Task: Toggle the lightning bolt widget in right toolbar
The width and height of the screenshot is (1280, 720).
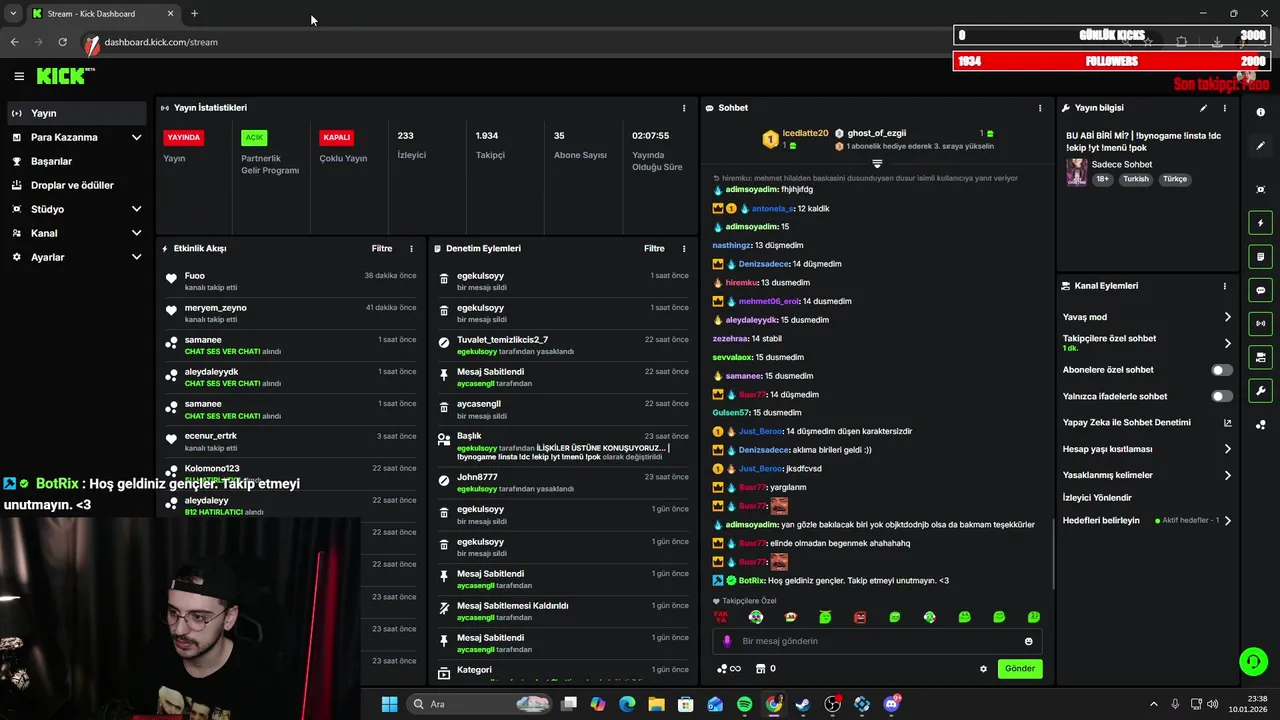Action: 1260,223
